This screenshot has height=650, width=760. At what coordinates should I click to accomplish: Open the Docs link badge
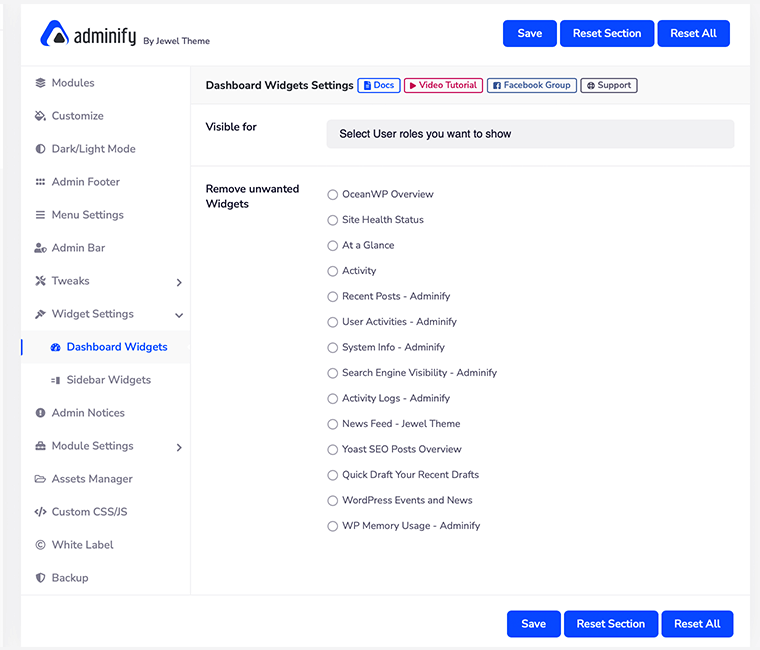pos(379,85)
